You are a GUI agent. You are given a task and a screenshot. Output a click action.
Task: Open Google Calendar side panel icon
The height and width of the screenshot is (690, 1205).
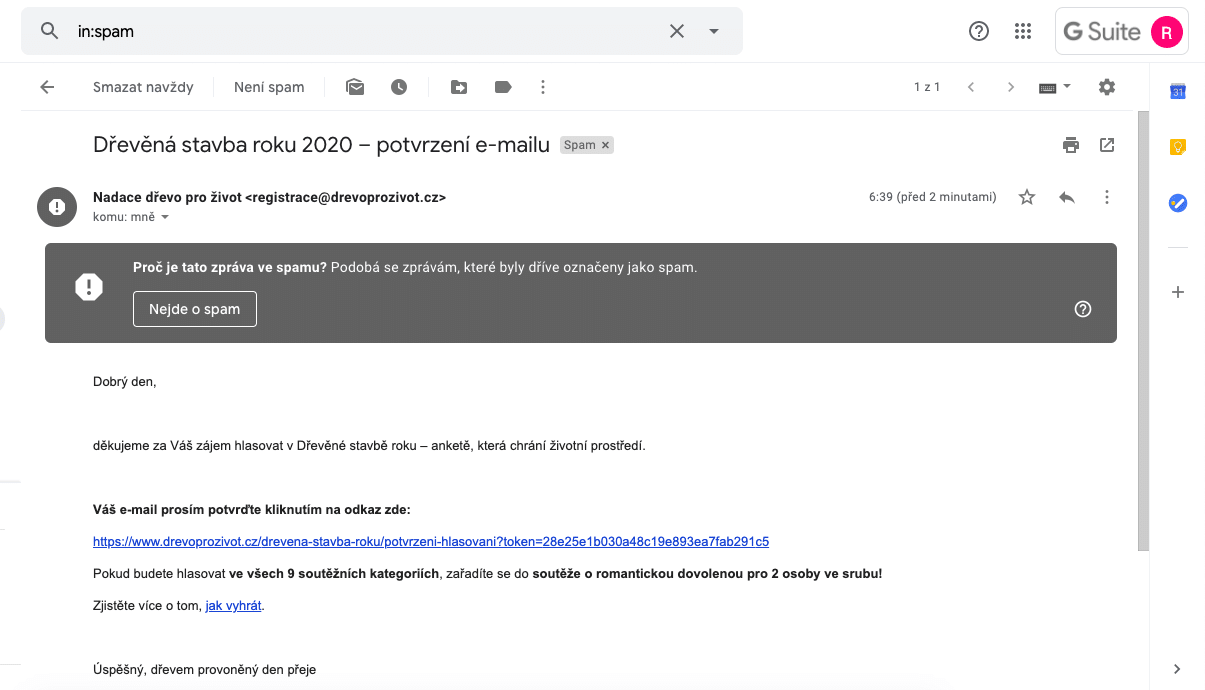click(x=1178, y=92)
